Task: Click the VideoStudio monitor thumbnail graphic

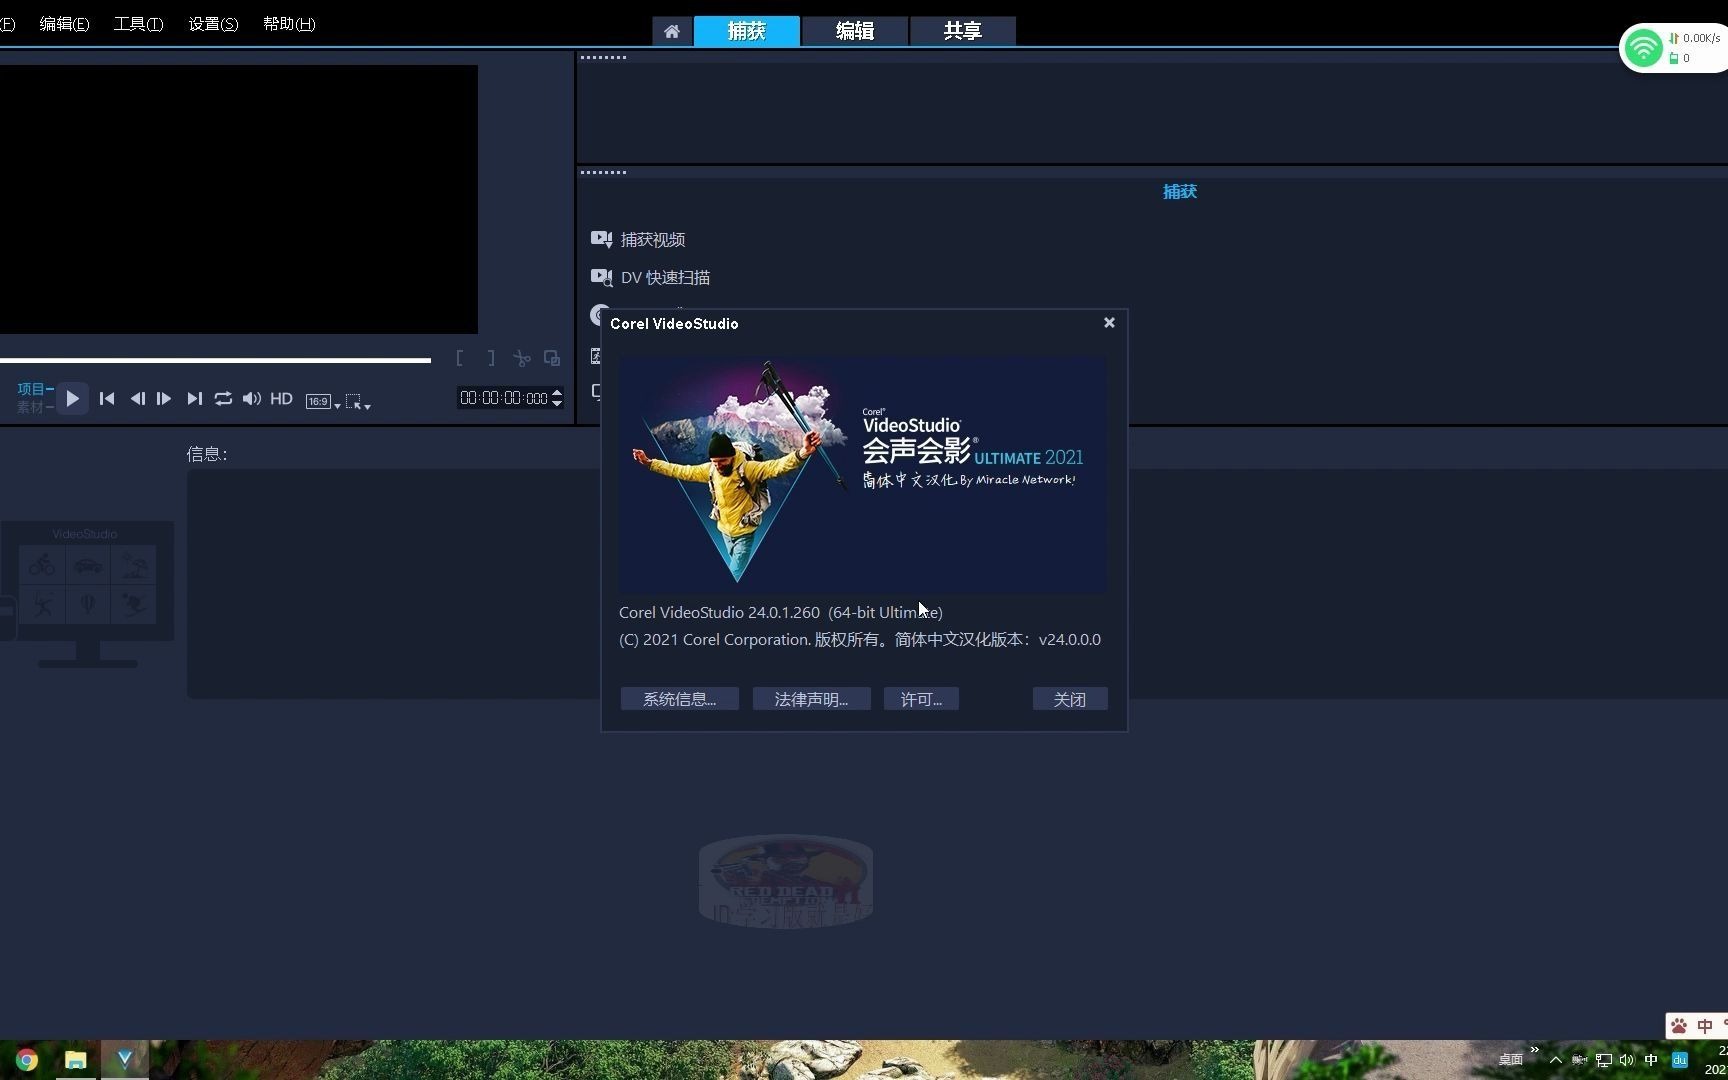Action: coord(87,594)
